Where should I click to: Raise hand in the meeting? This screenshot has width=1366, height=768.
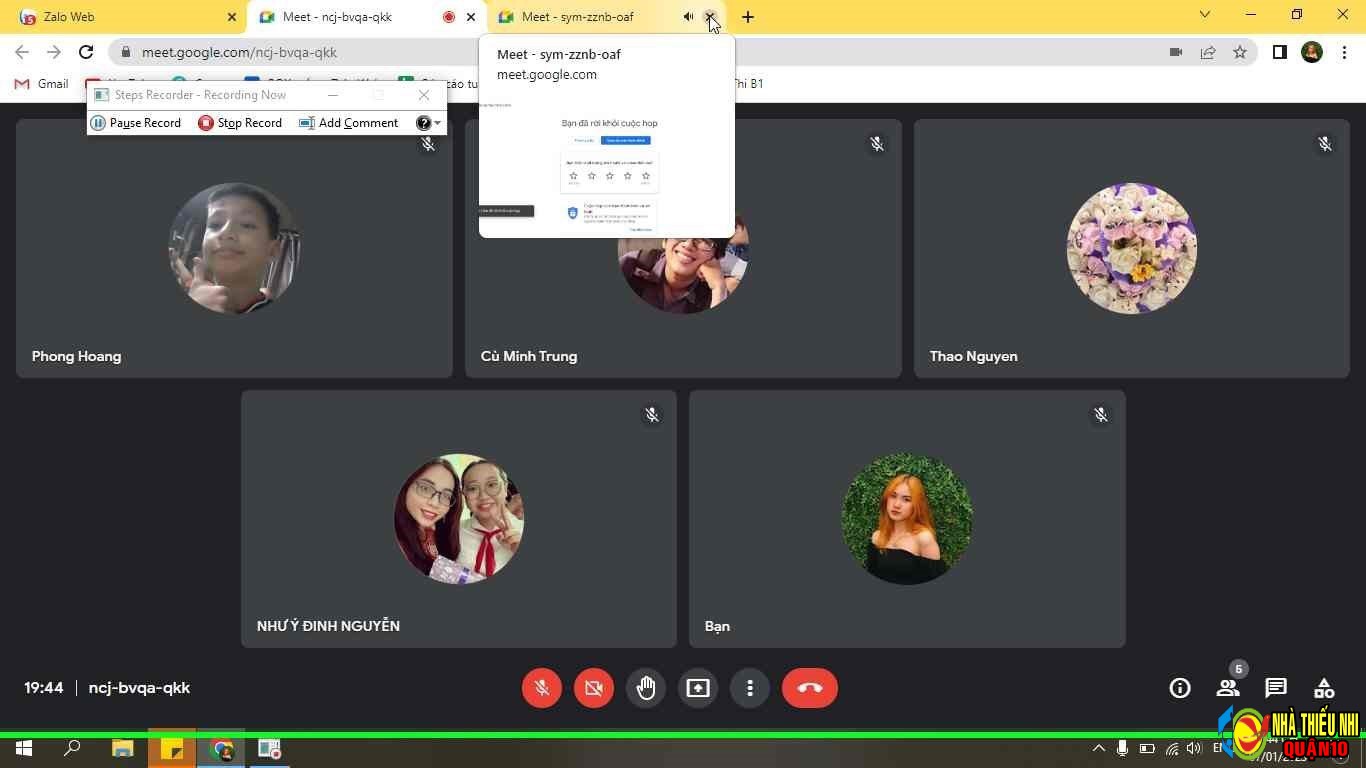pos(646,688)
